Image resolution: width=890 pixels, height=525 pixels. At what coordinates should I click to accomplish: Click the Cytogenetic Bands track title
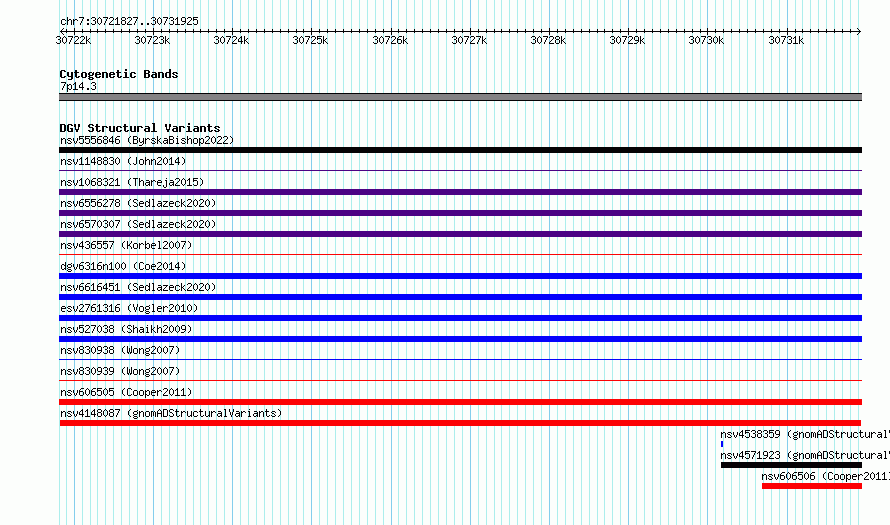coord(119,74)
